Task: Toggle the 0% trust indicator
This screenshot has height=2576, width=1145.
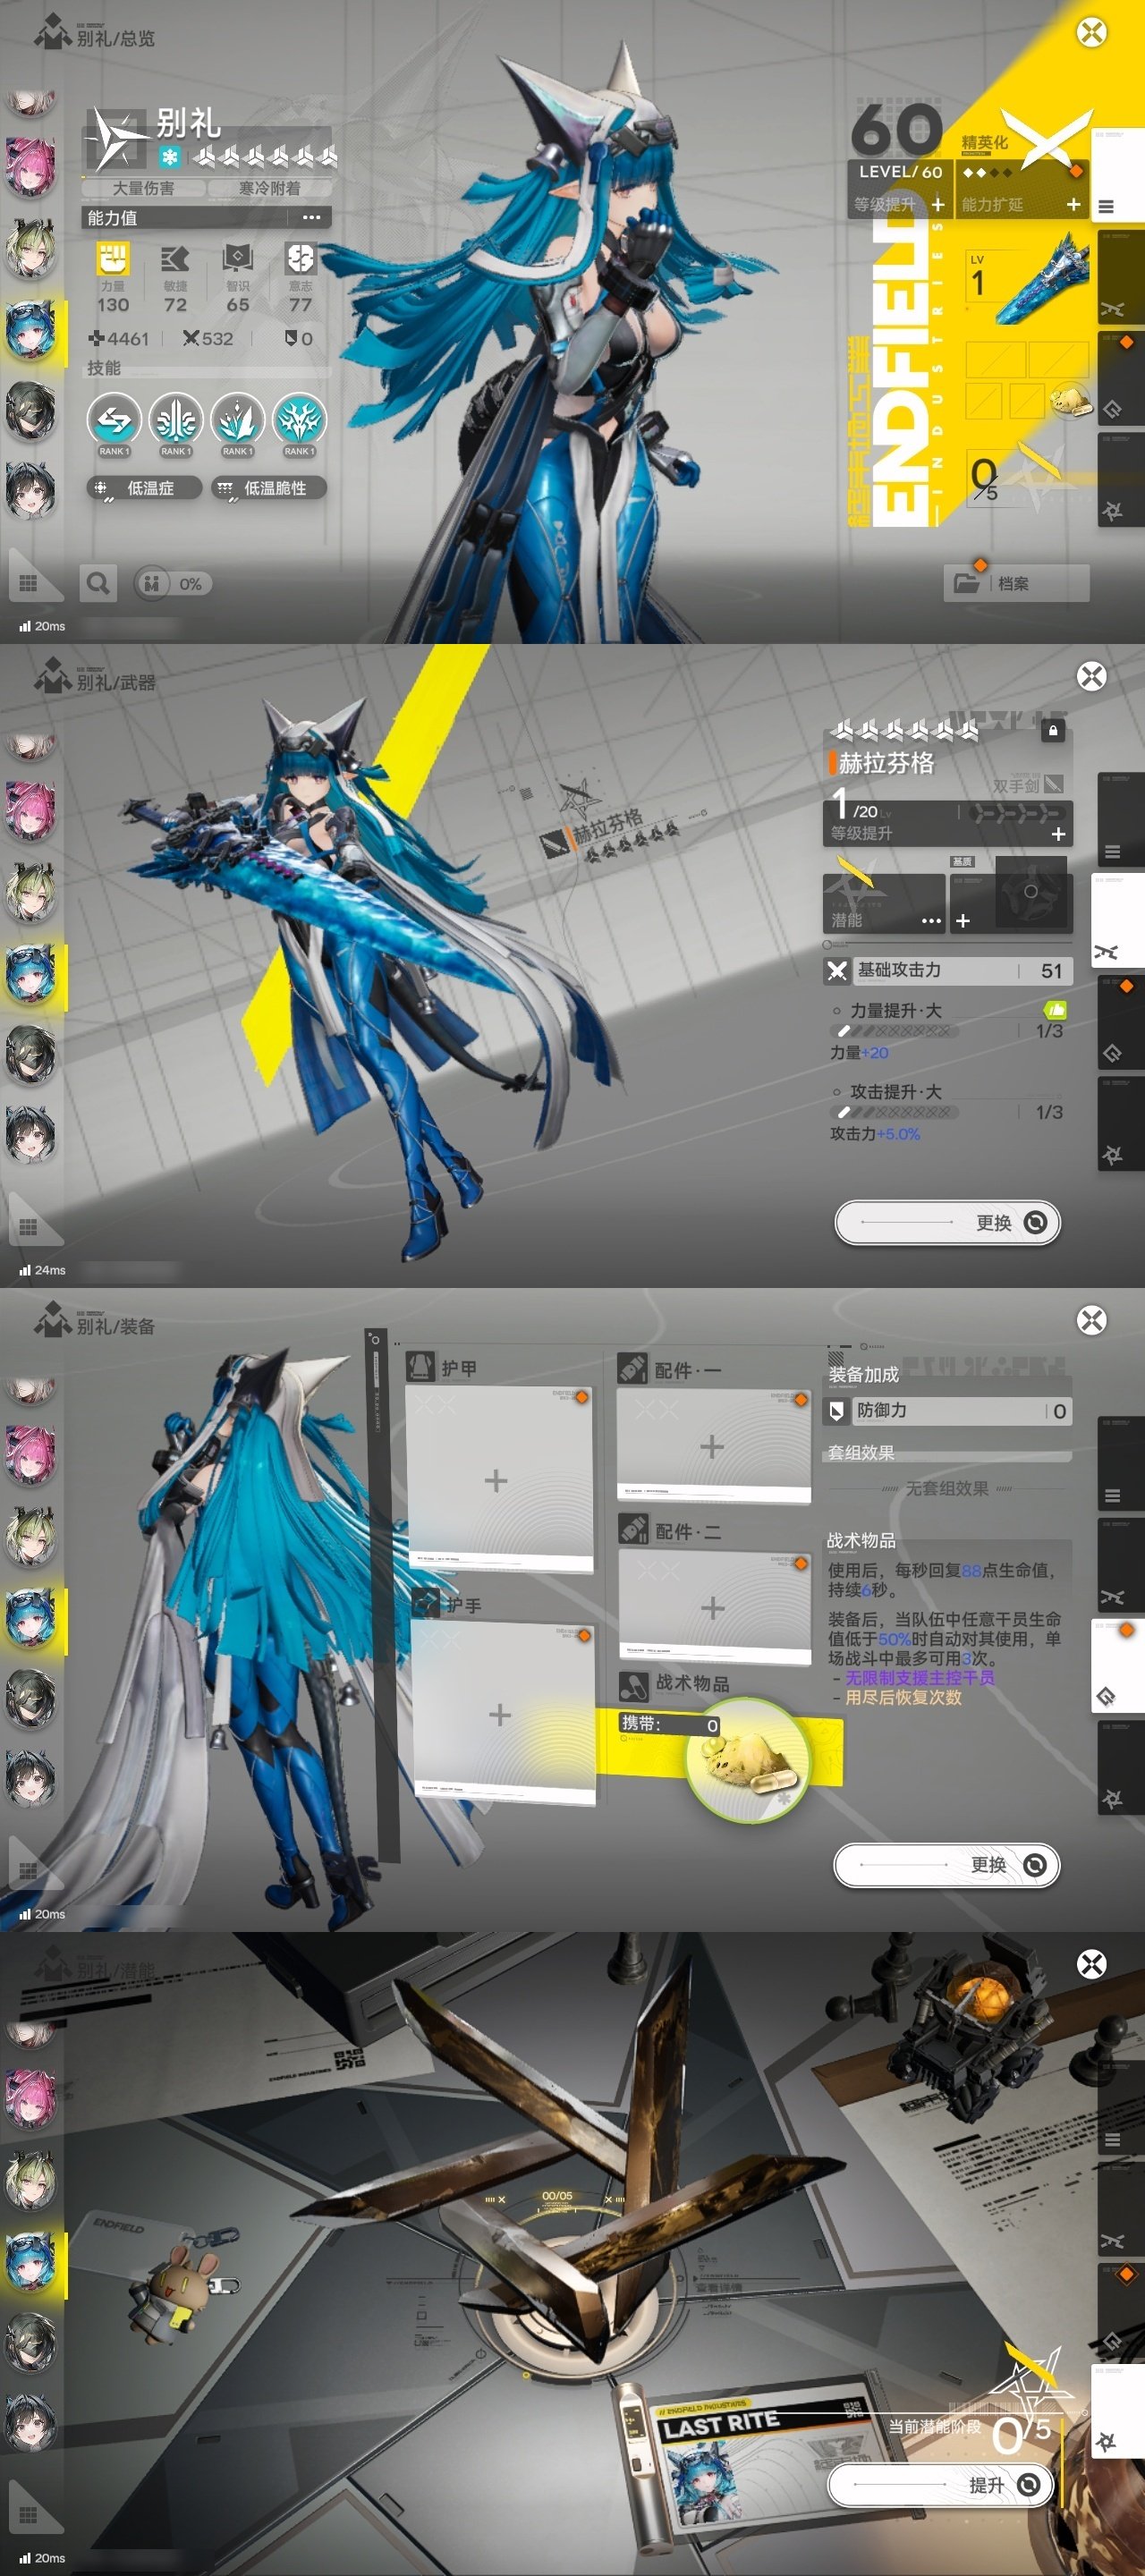Action: (171, 584)
